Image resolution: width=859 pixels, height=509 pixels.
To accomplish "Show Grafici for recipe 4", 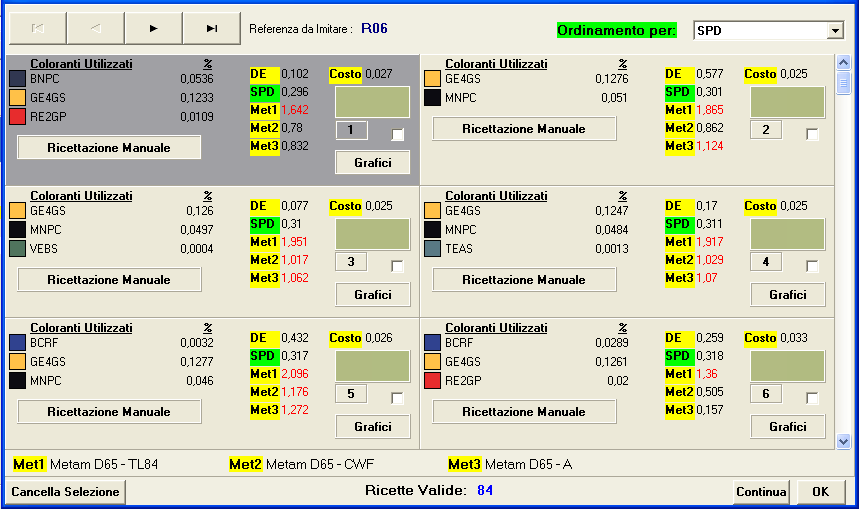I will (787, 295).
